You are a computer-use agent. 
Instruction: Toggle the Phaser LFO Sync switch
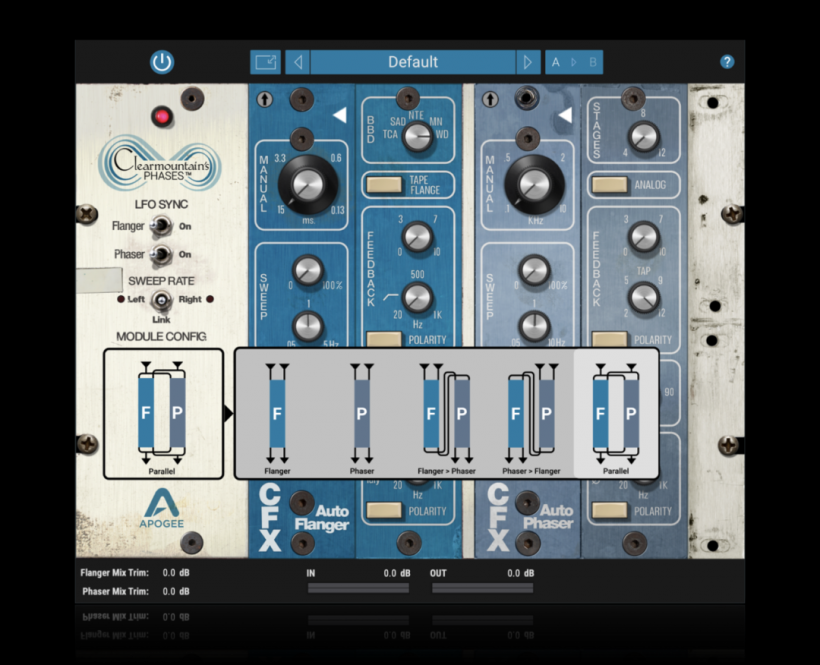tap(160, 254)
